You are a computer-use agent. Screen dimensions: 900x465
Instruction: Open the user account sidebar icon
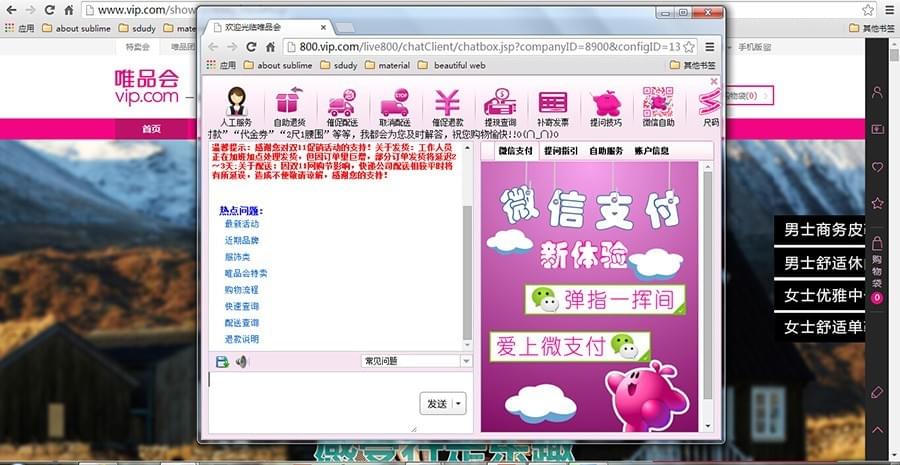pyautogui.click(x=877, y=92)
